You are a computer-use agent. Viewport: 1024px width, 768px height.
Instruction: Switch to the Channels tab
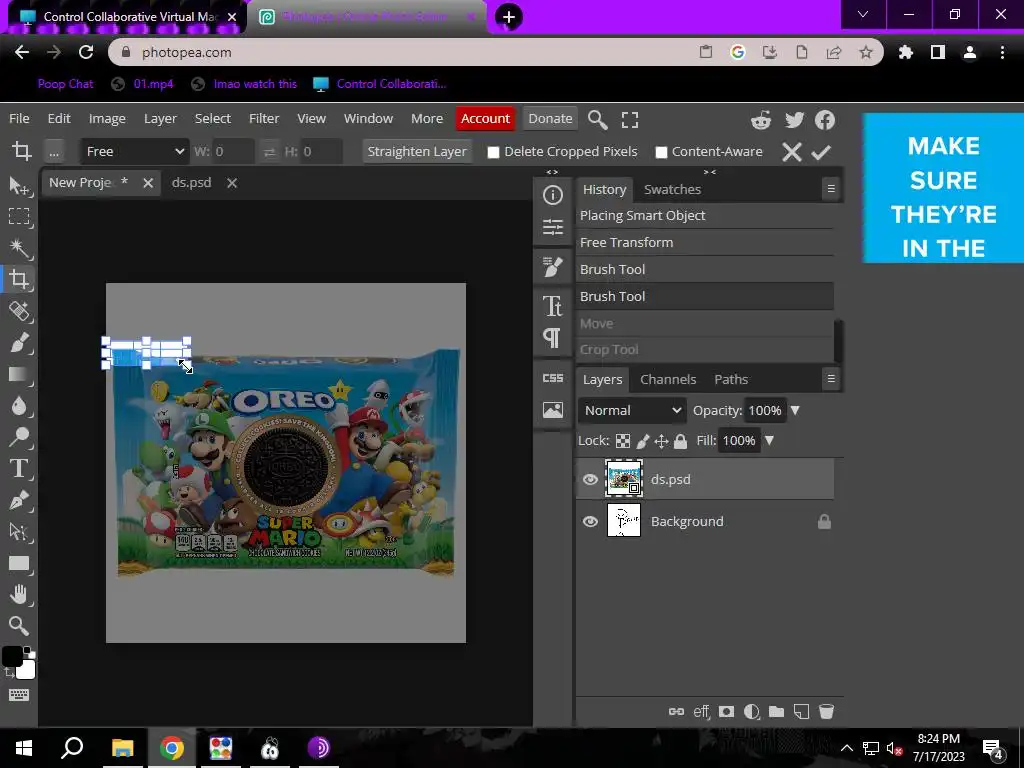pos(668,379)
